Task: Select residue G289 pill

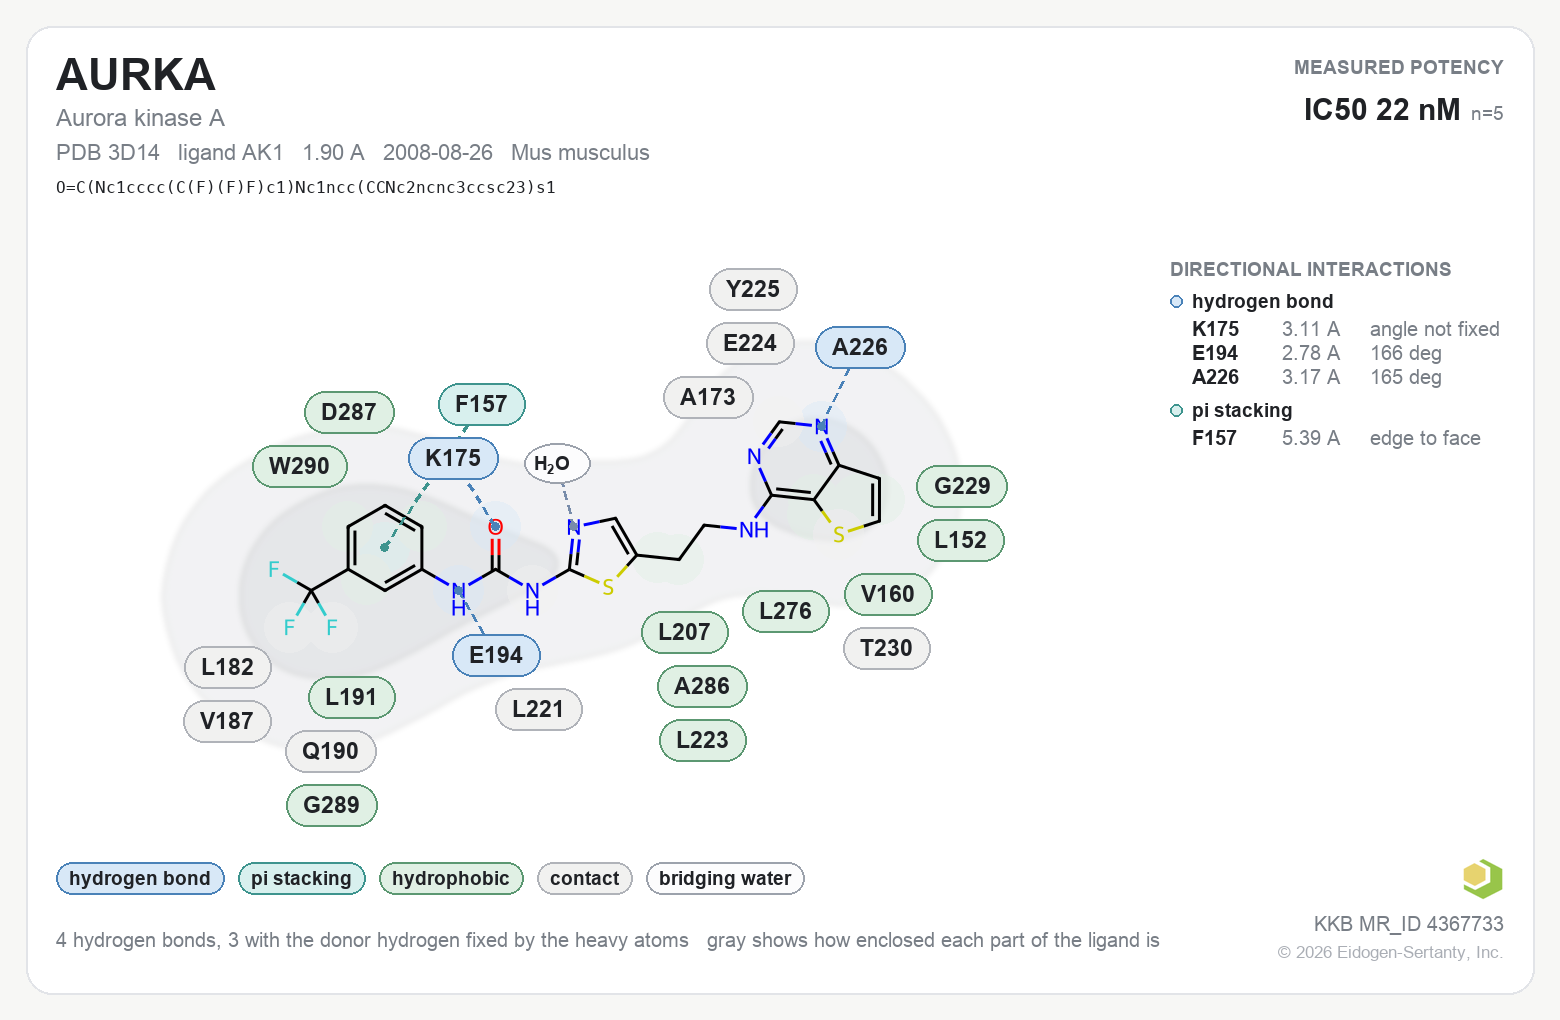Action: [x=331, y=805]
